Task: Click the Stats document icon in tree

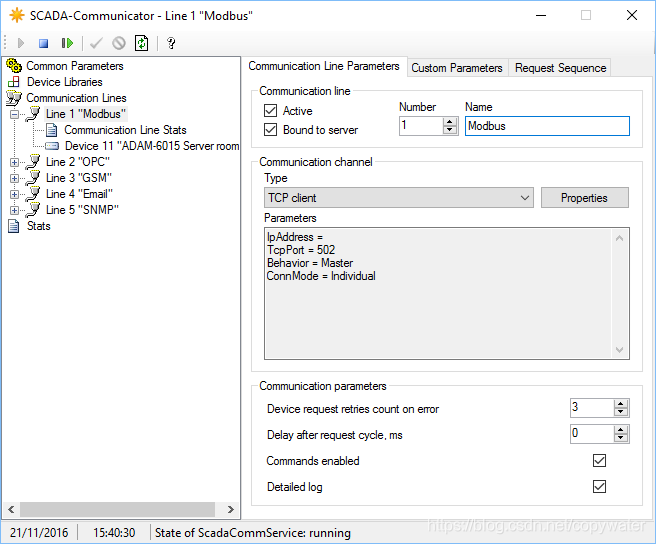Action: pyautogui.click(x=14, y=226)
